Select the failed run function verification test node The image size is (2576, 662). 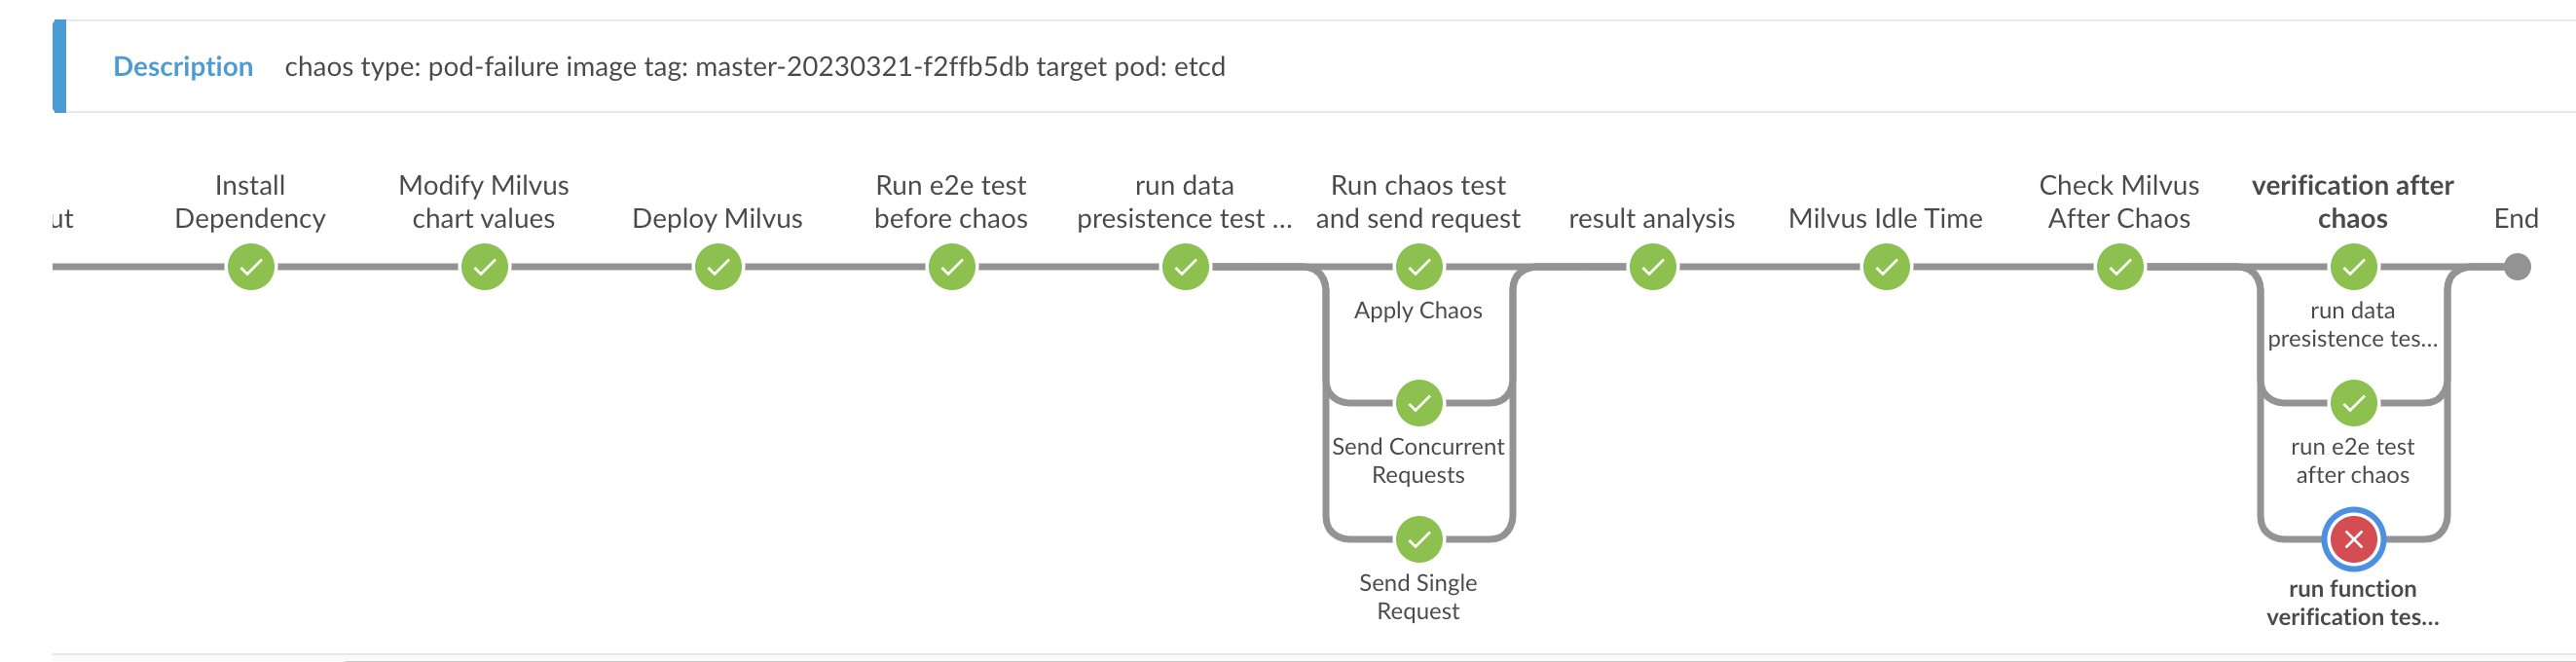[2352, 539]
